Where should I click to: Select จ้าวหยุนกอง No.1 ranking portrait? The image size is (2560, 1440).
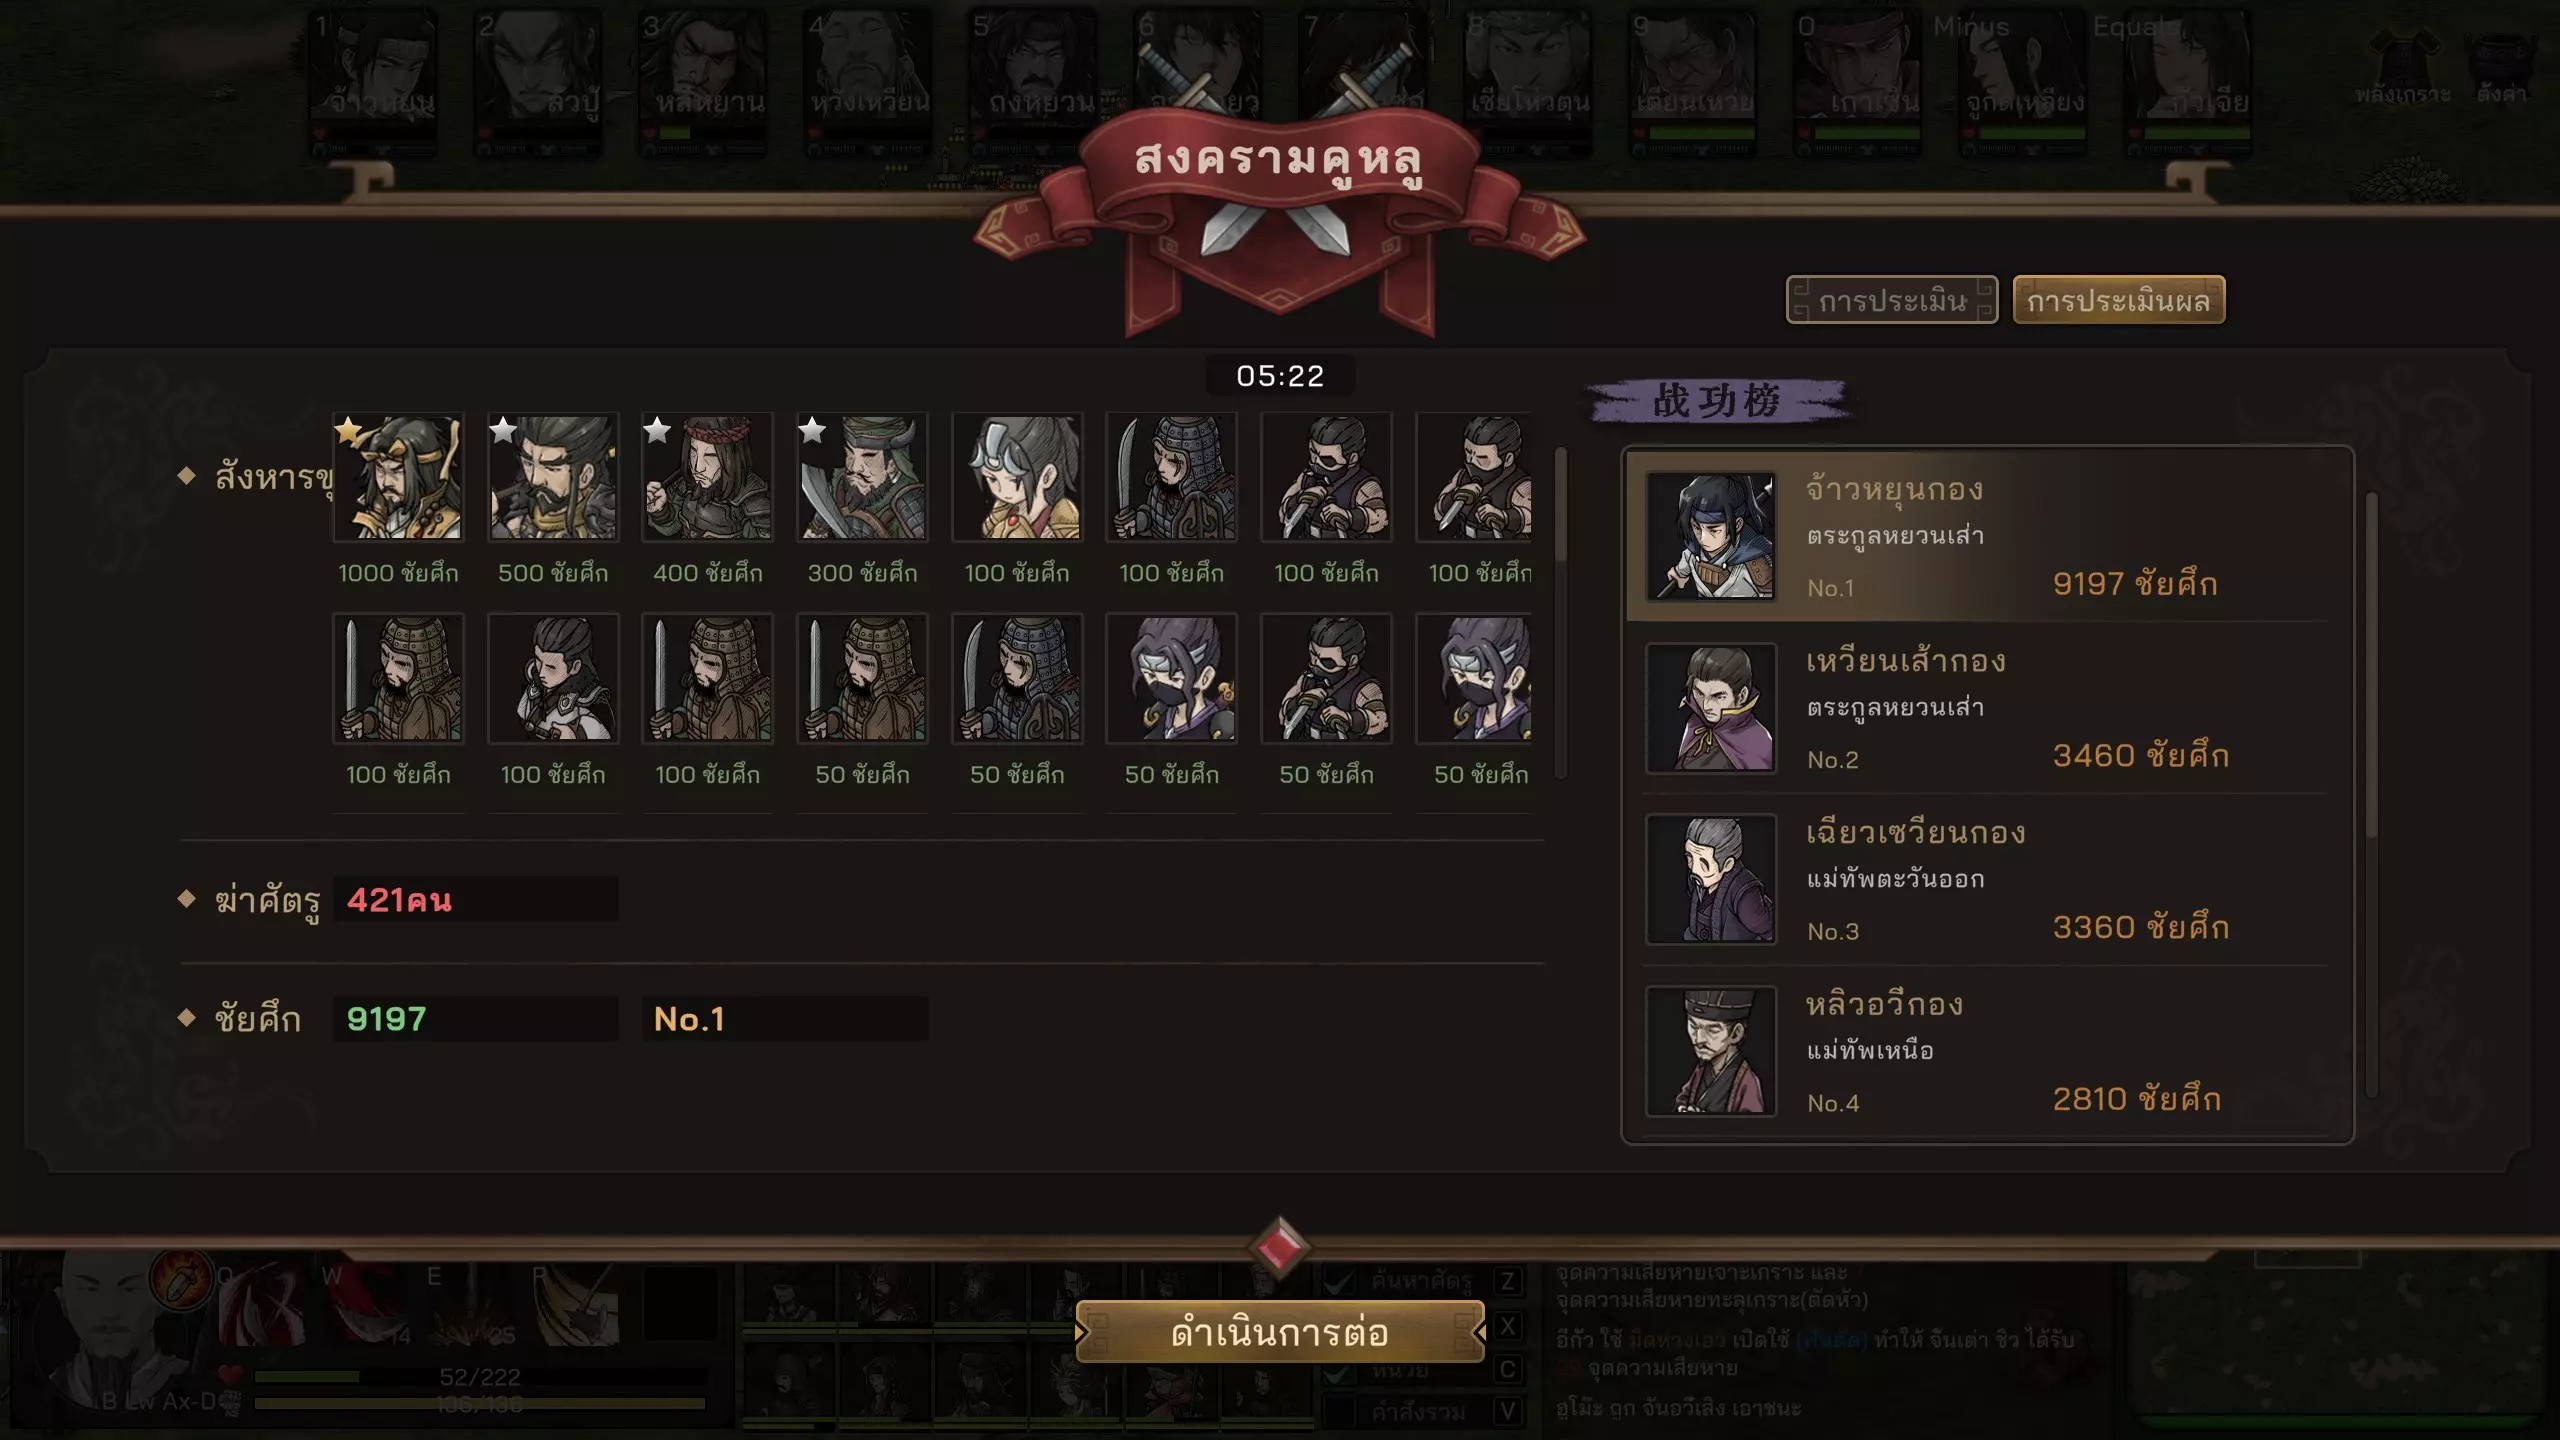1711,536
